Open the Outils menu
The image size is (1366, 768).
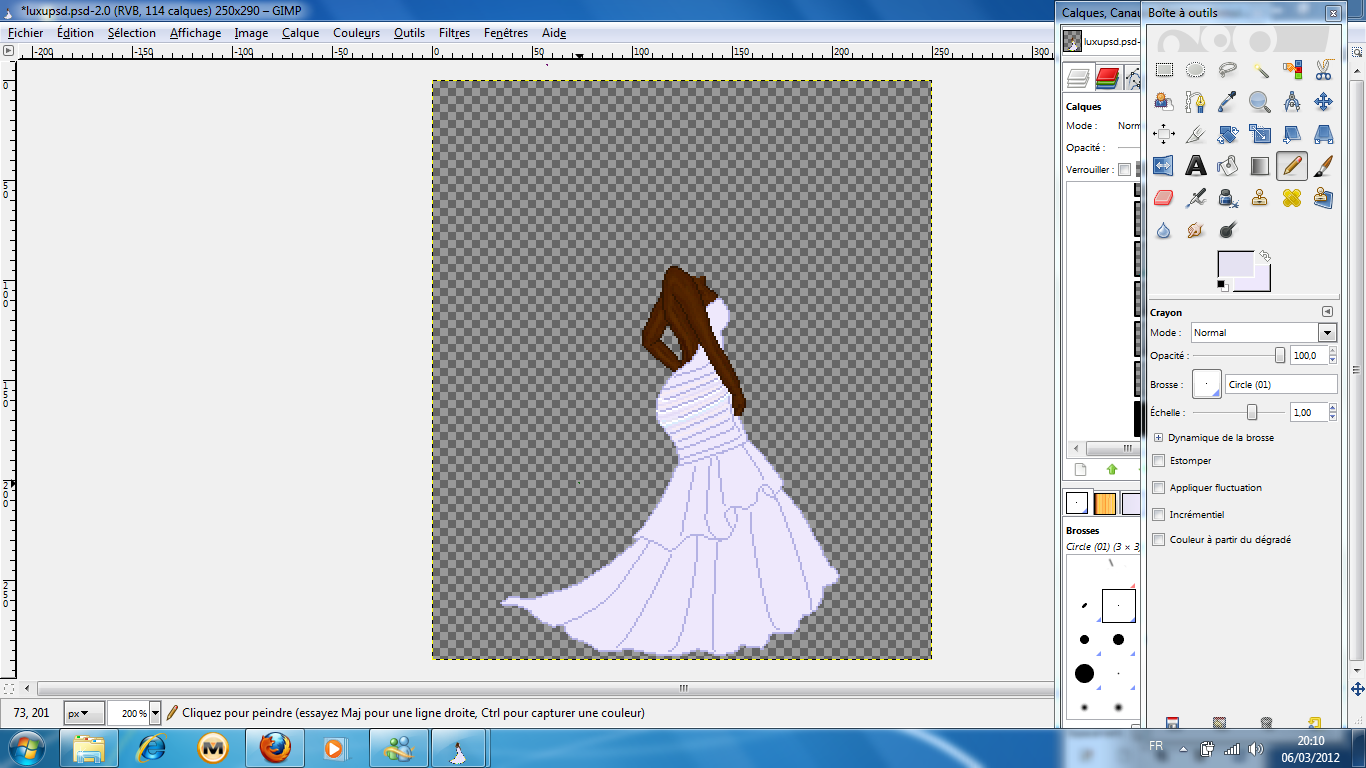[x=409, y=33]
